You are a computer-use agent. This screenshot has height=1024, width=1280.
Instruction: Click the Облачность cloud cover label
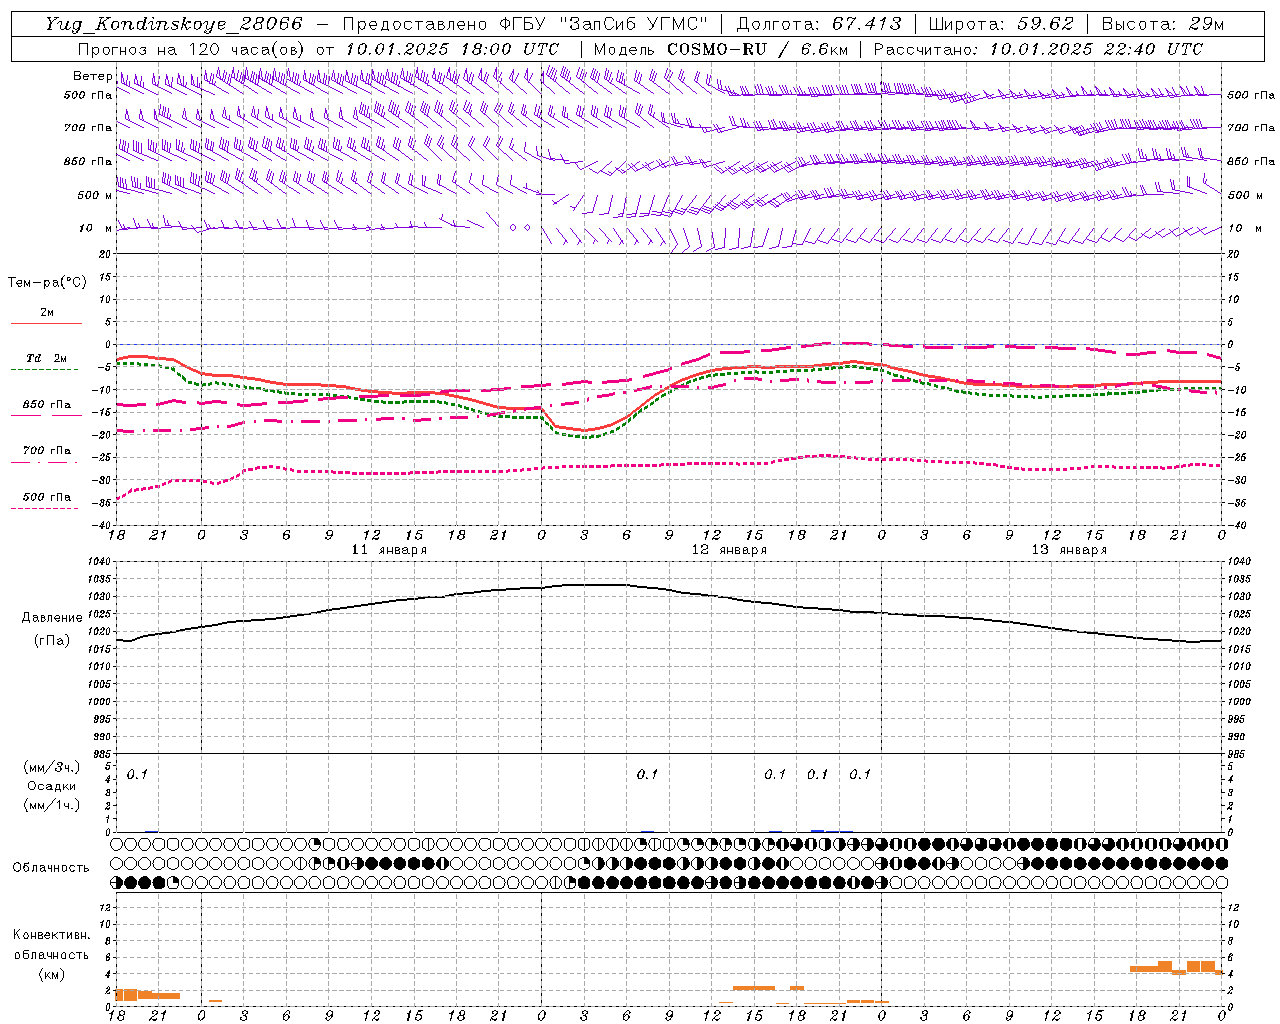click(x=51, y=868)
